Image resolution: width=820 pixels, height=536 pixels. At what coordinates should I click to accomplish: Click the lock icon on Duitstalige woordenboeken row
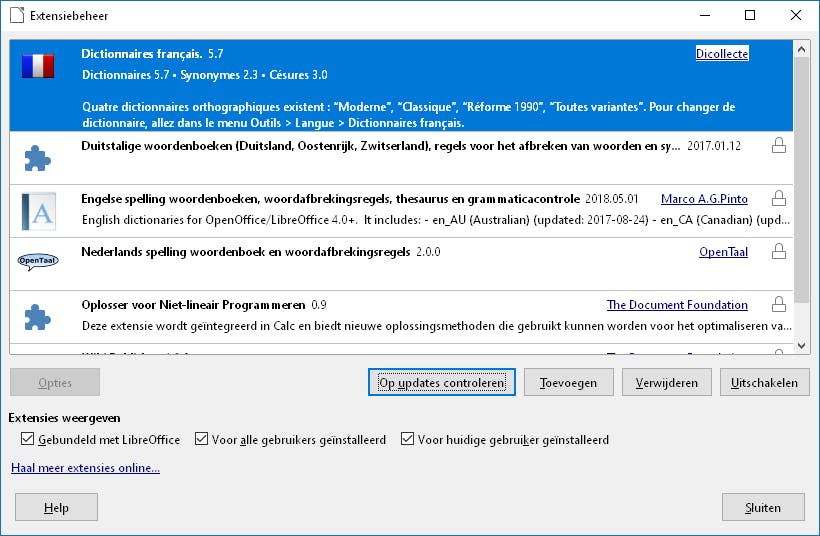779,145
